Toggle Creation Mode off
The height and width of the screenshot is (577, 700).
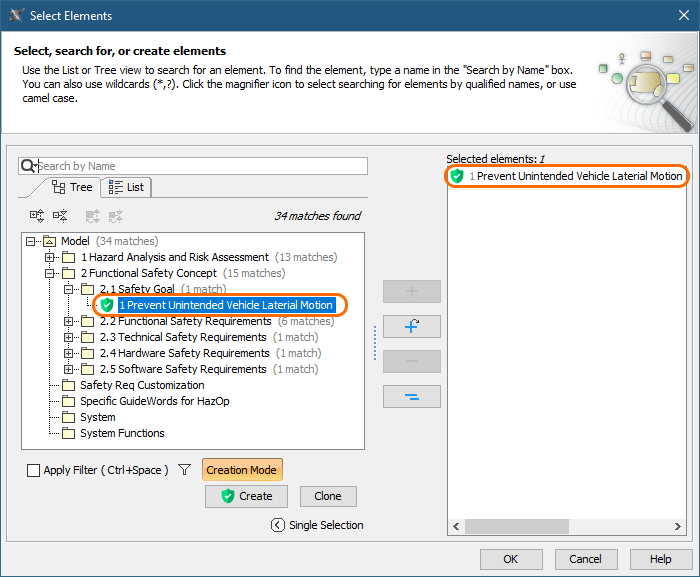click(x=242, y=470)
